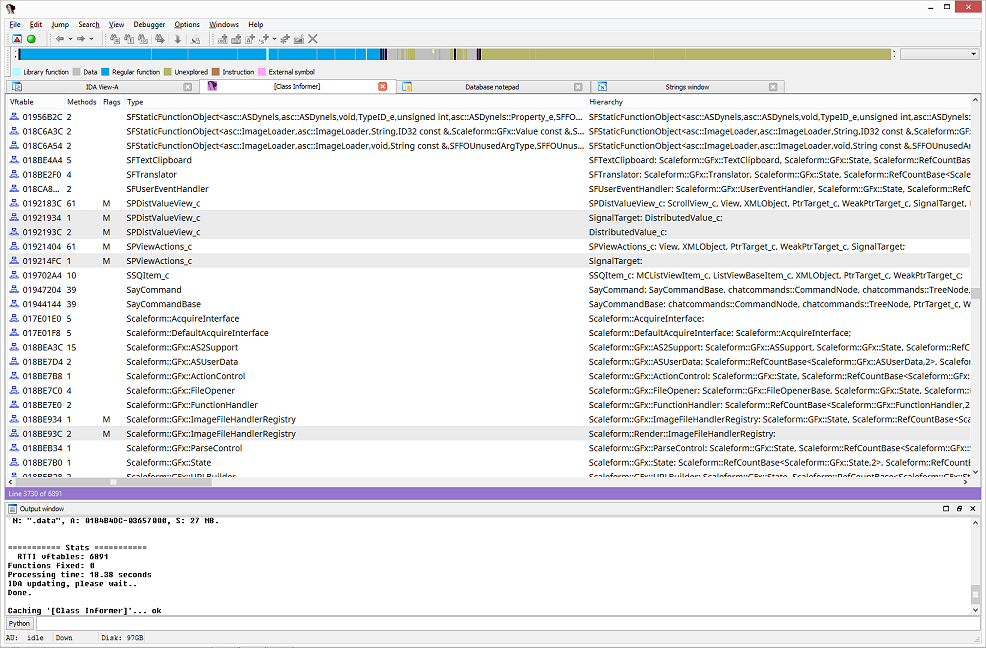Switch to the IDA View-A tab
Image resolution: width=986 pixels, height=648 pixels.
[x=102, y=87]
